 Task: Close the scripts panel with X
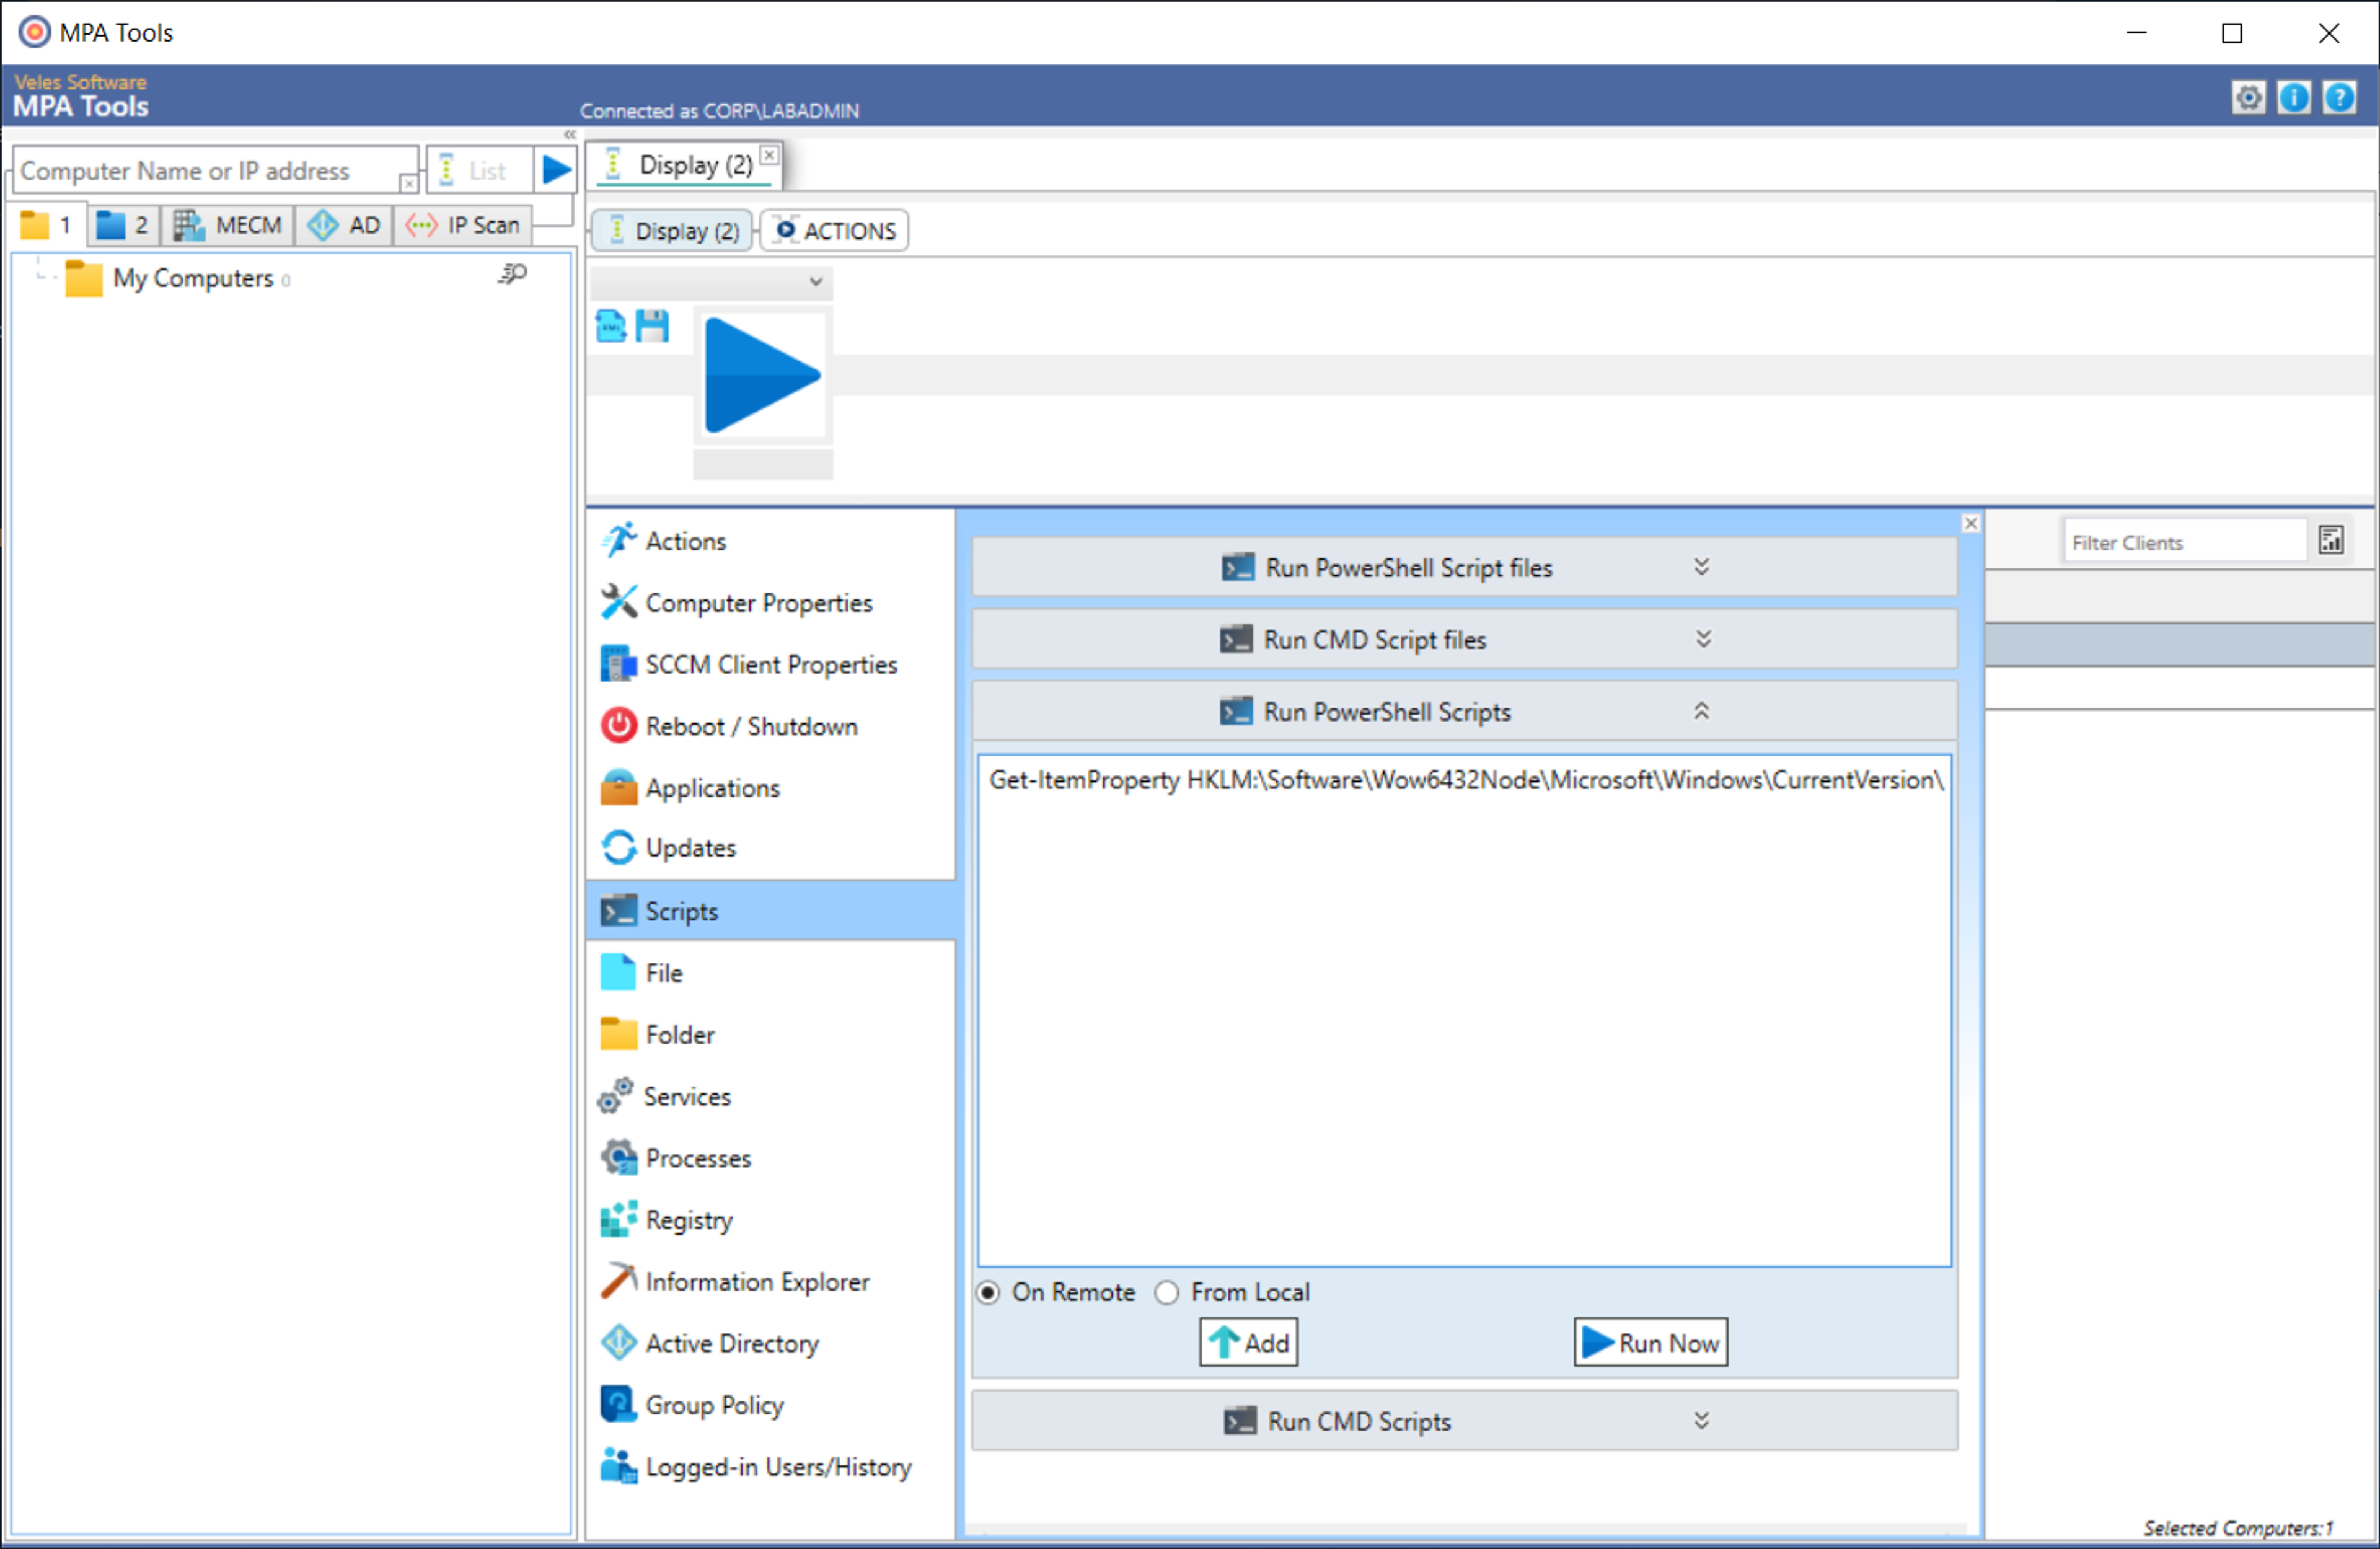tap(1970, 523)
